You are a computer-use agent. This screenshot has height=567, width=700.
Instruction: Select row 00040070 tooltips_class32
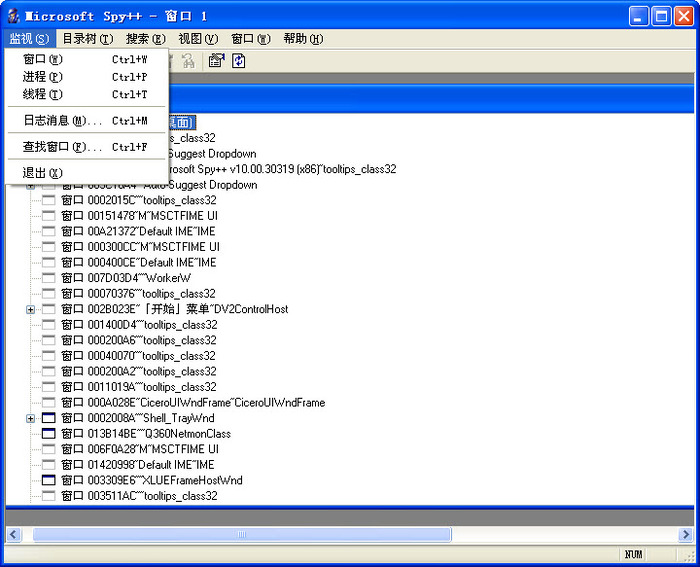pyautogui.click(x=138, y=356)
